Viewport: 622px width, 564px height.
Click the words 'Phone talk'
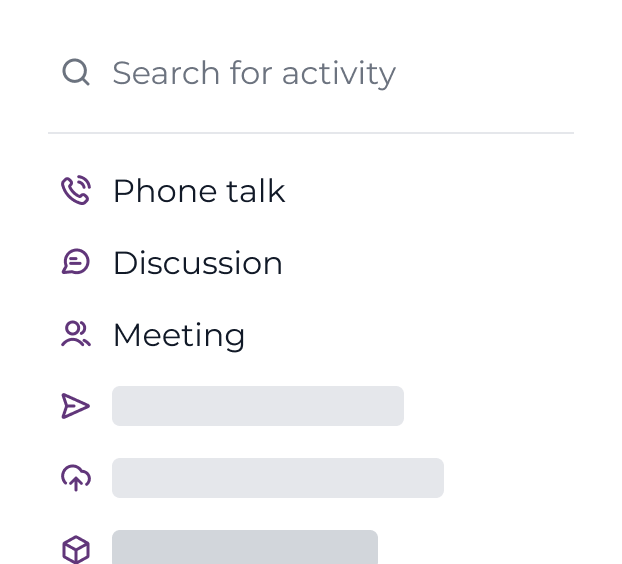click(199, 191)
